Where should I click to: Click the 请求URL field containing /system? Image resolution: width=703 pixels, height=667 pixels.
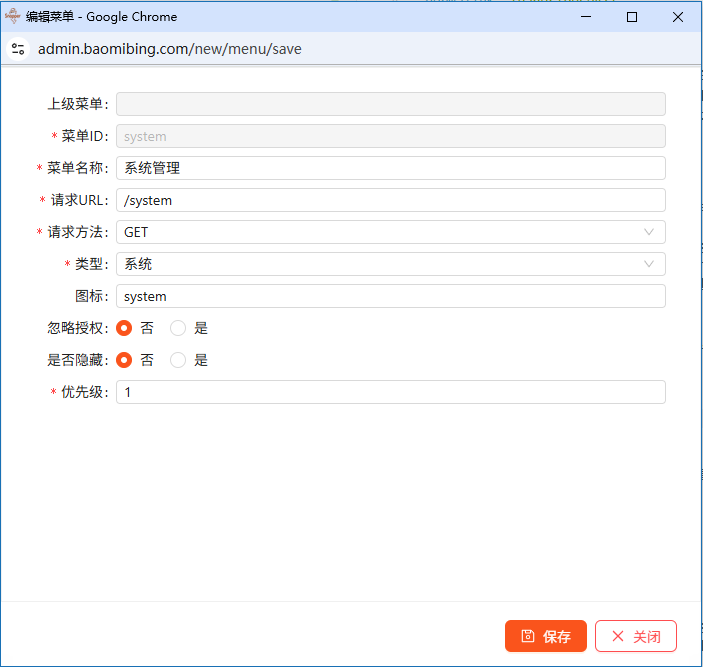(390, 200)
